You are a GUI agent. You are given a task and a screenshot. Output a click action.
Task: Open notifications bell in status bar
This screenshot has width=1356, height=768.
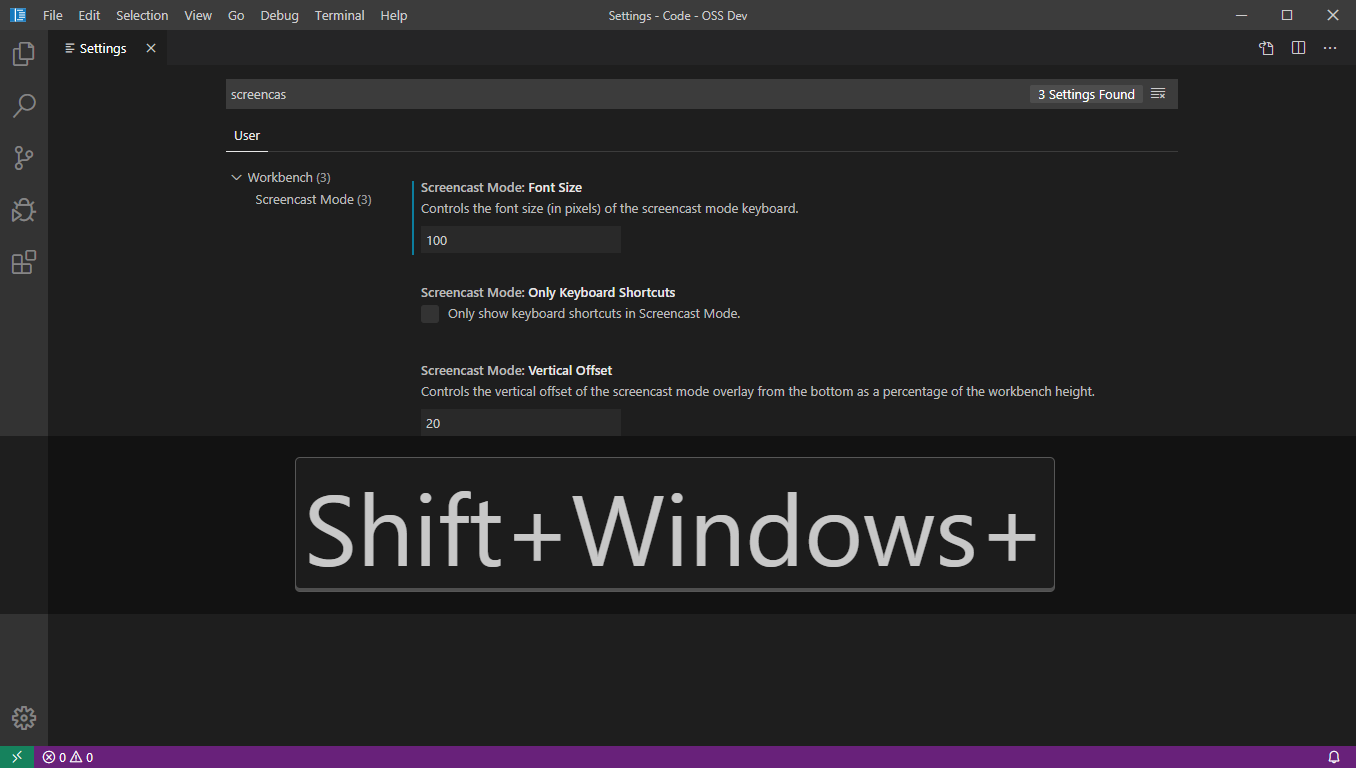coord(1334,757)
